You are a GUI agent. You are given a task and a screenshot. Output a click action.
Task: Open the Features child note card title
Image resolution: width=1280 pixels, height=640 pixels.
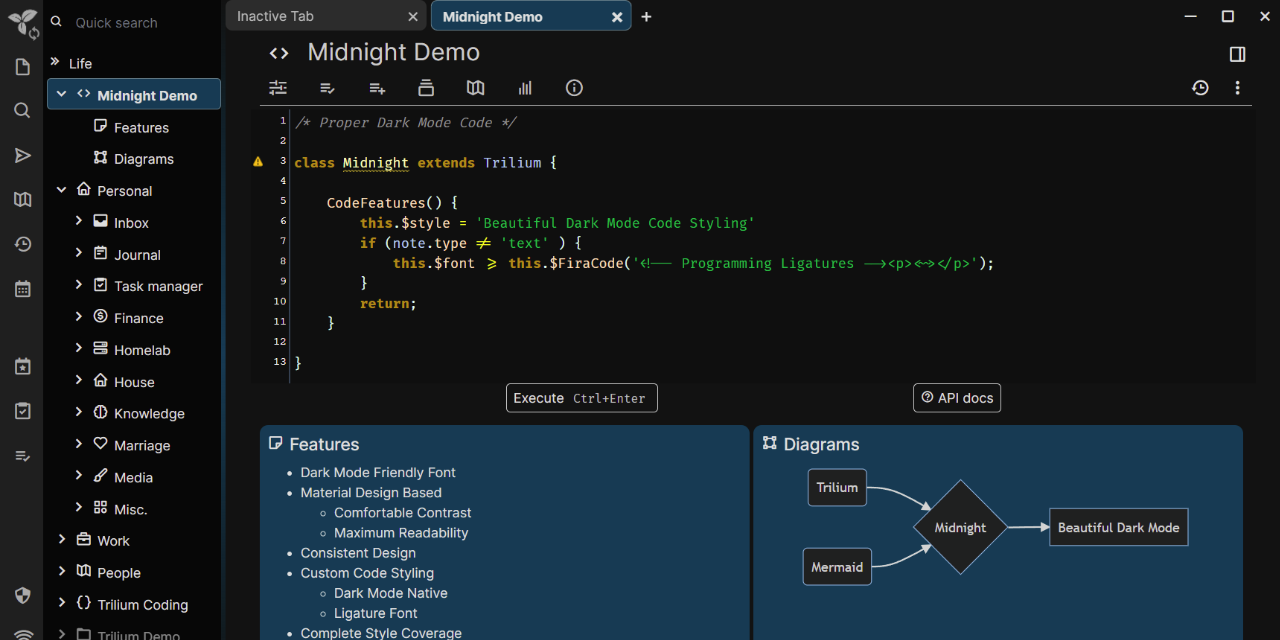pos(324,444)
